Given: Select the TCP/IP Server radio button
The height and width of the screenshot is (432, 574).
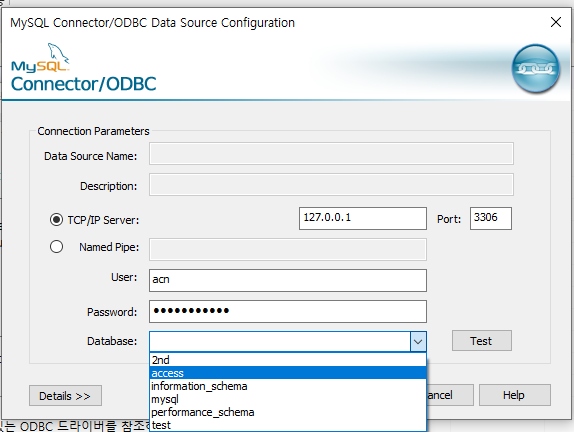Looking at the screenshot, I should pyautogui.click(x=56, y=220).
